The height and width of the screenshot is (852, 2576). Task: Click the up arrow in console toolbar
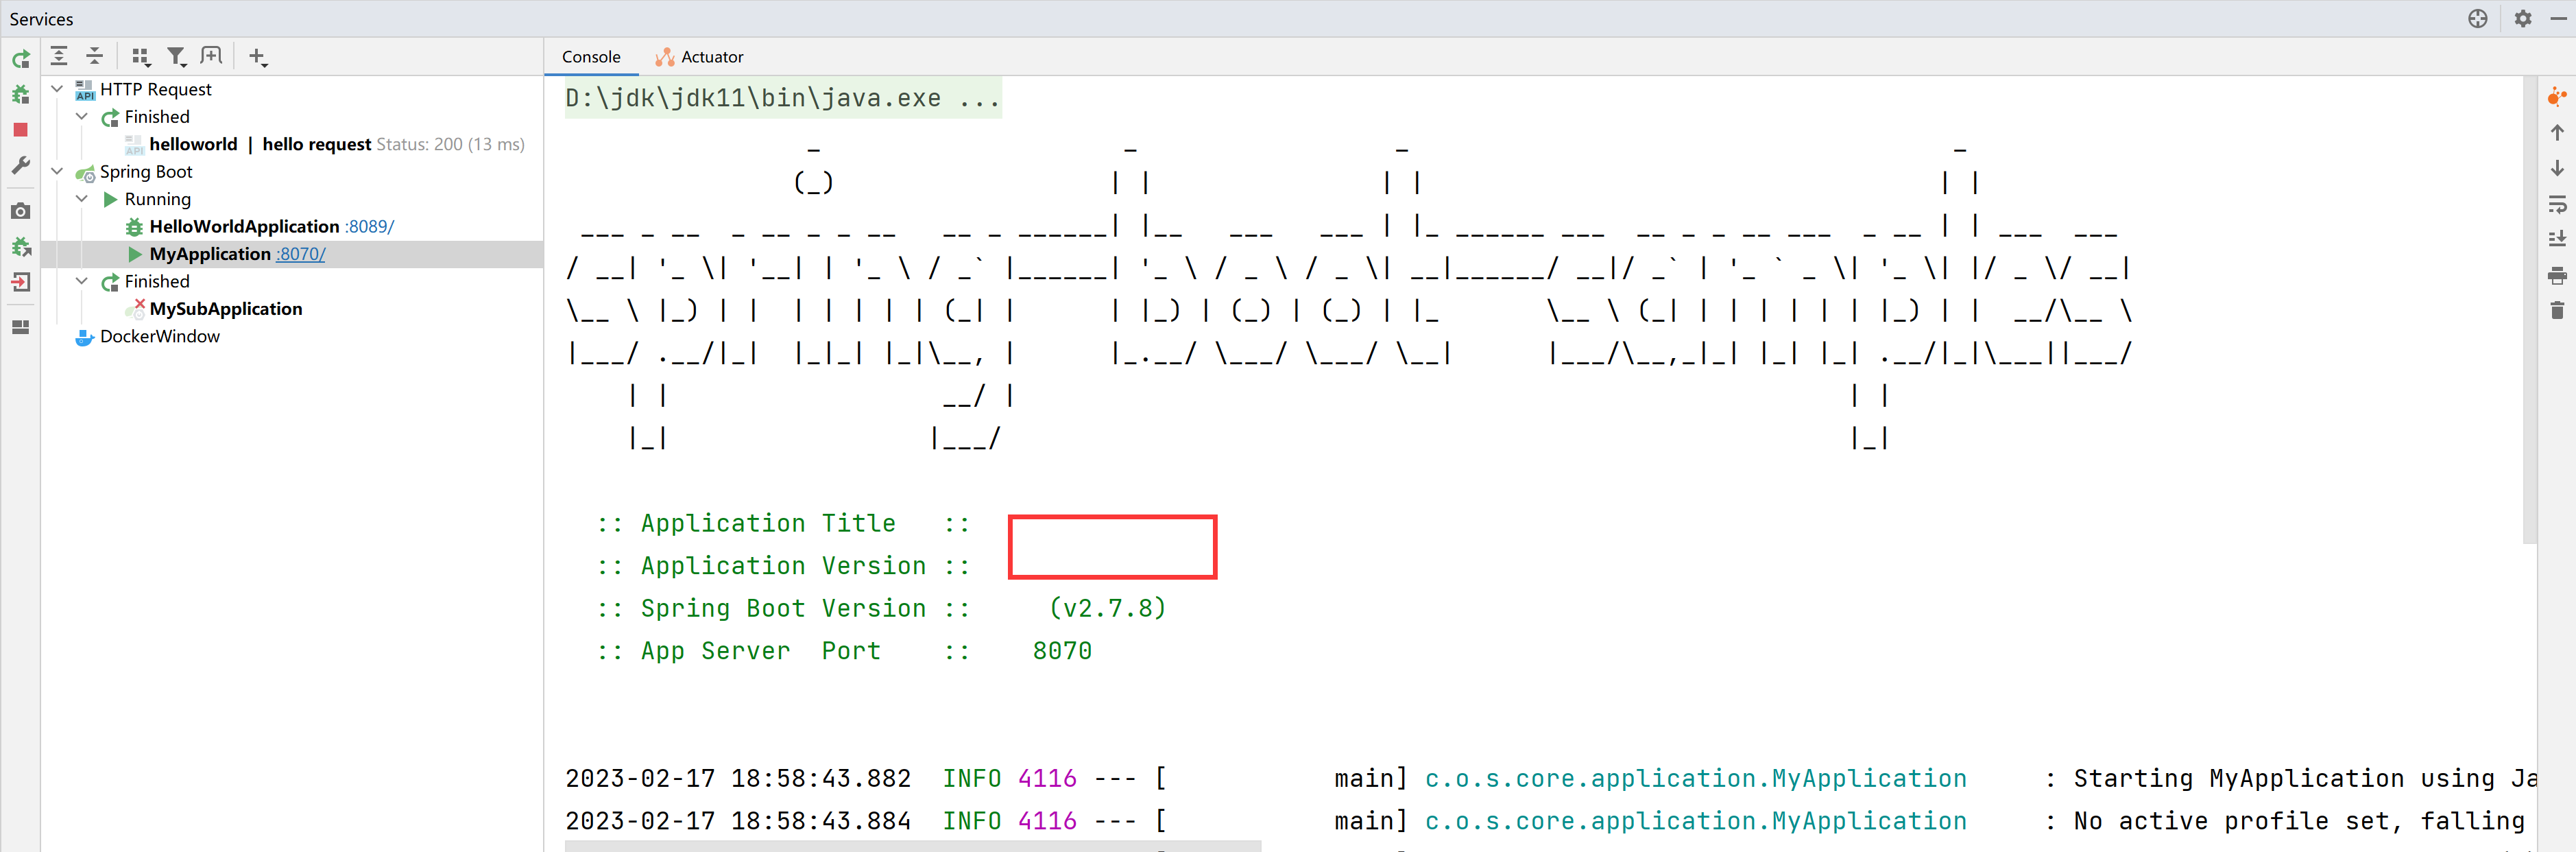(2557, 132)
